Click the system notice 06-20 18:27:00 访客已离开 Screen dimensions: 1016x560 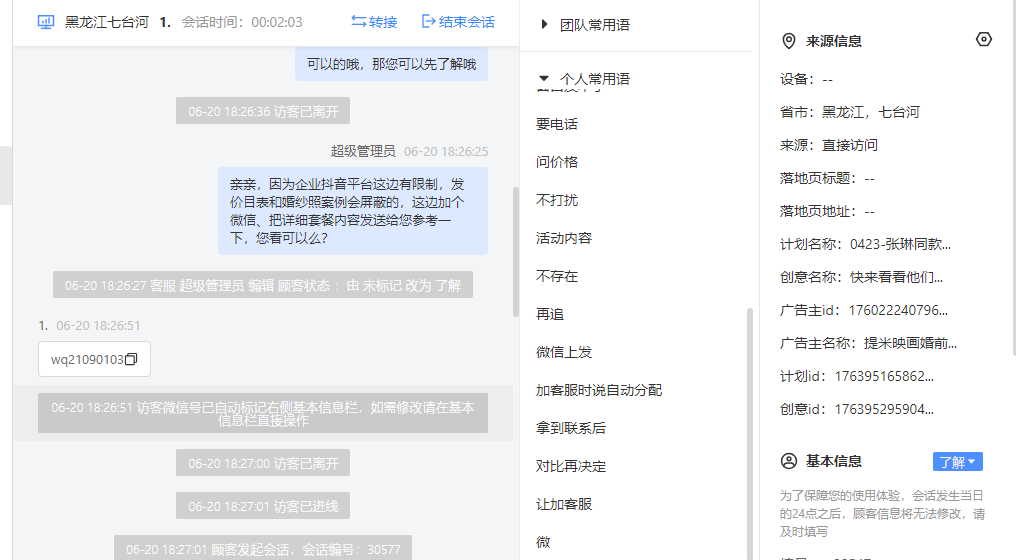click(263, 463)
